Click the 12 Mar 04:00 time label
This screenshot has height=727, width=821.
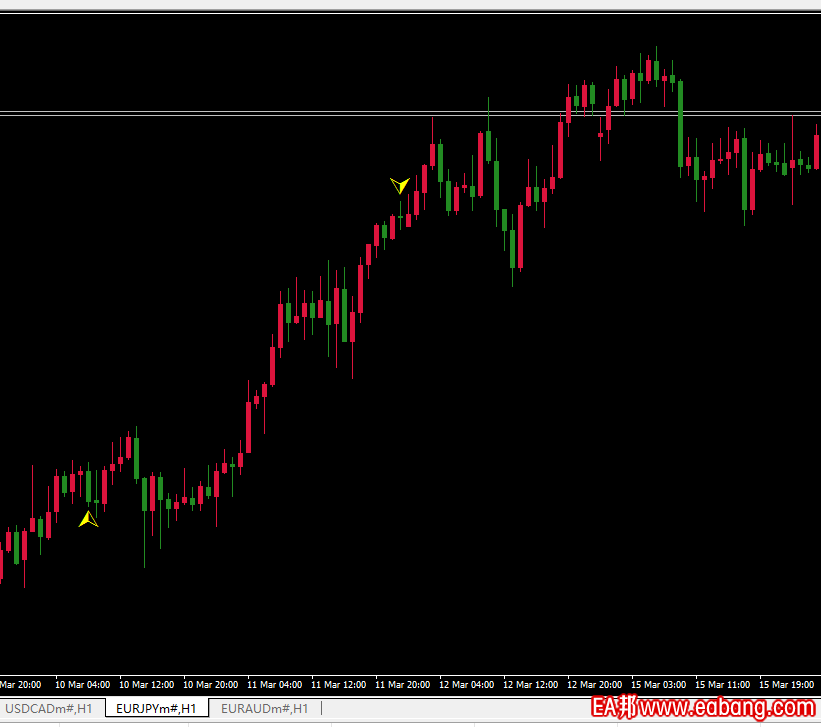pos(467,685)
